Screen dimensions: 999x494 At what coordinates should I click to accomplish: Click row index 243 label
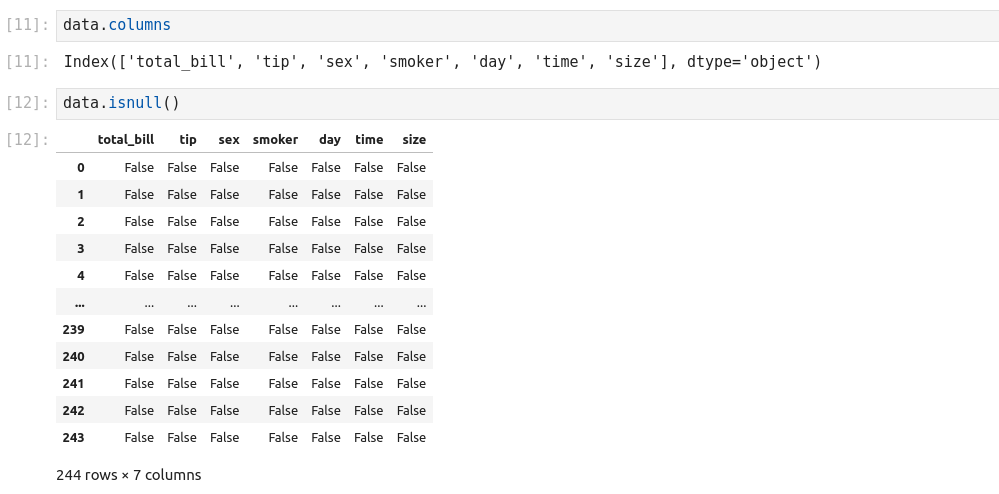click(74, 438)
